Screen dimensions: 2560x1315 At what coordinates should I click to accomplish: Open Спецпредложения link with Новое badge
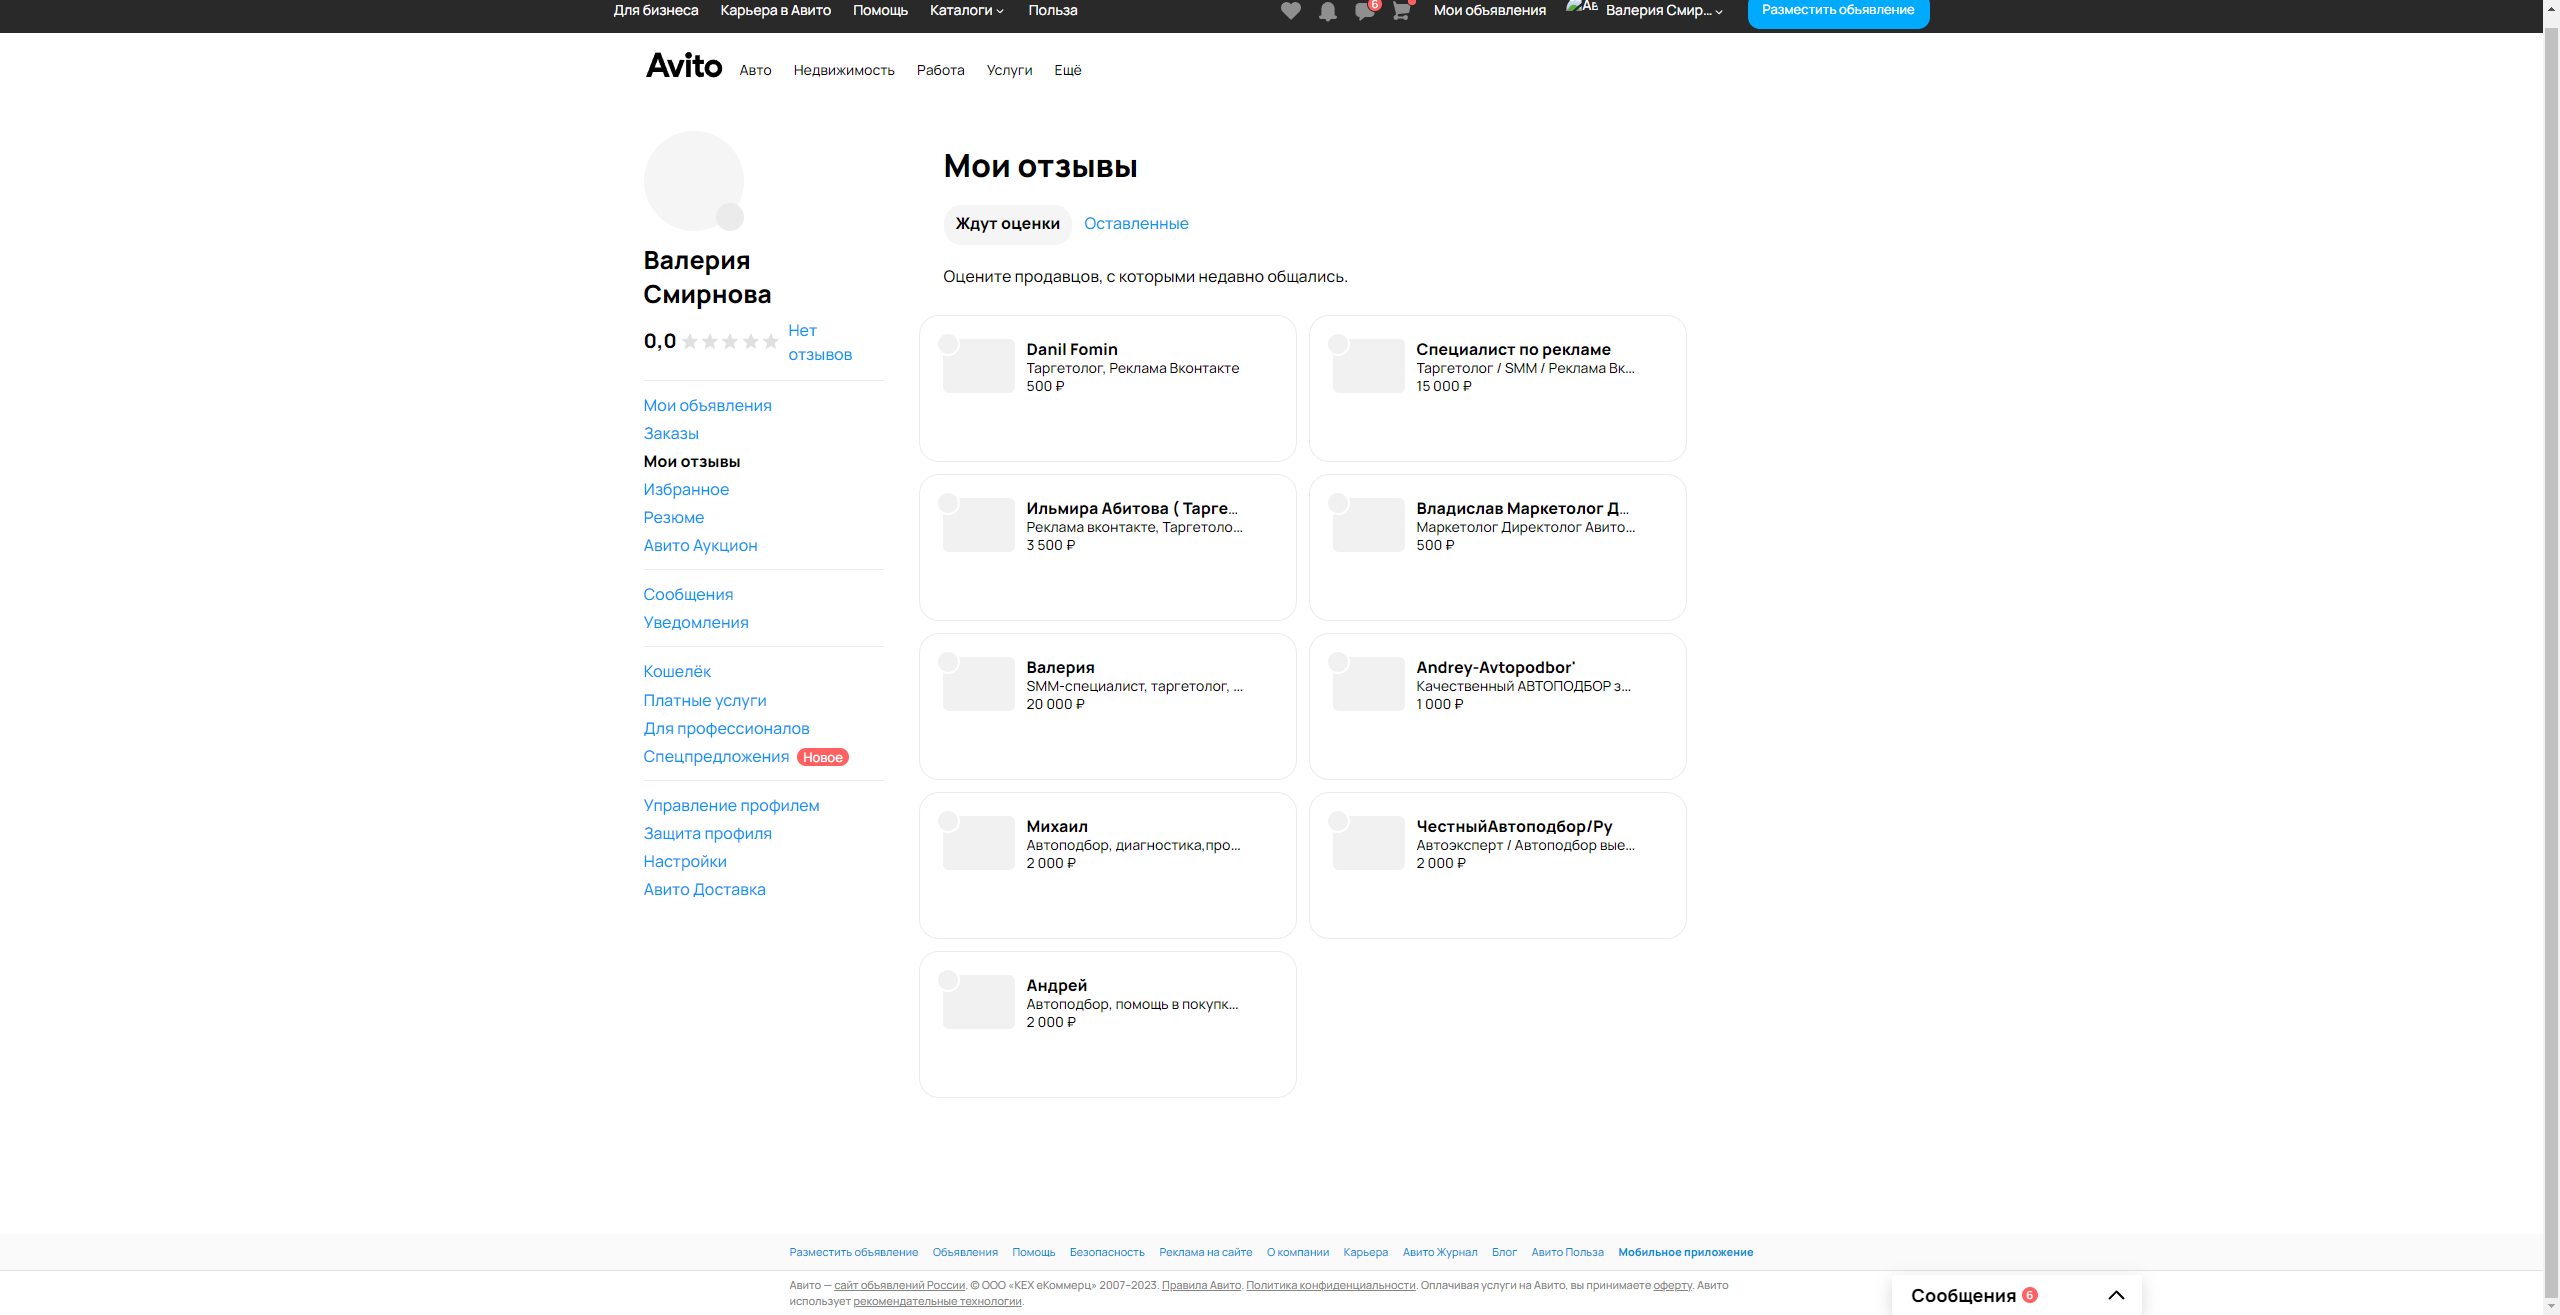[716, 757]
